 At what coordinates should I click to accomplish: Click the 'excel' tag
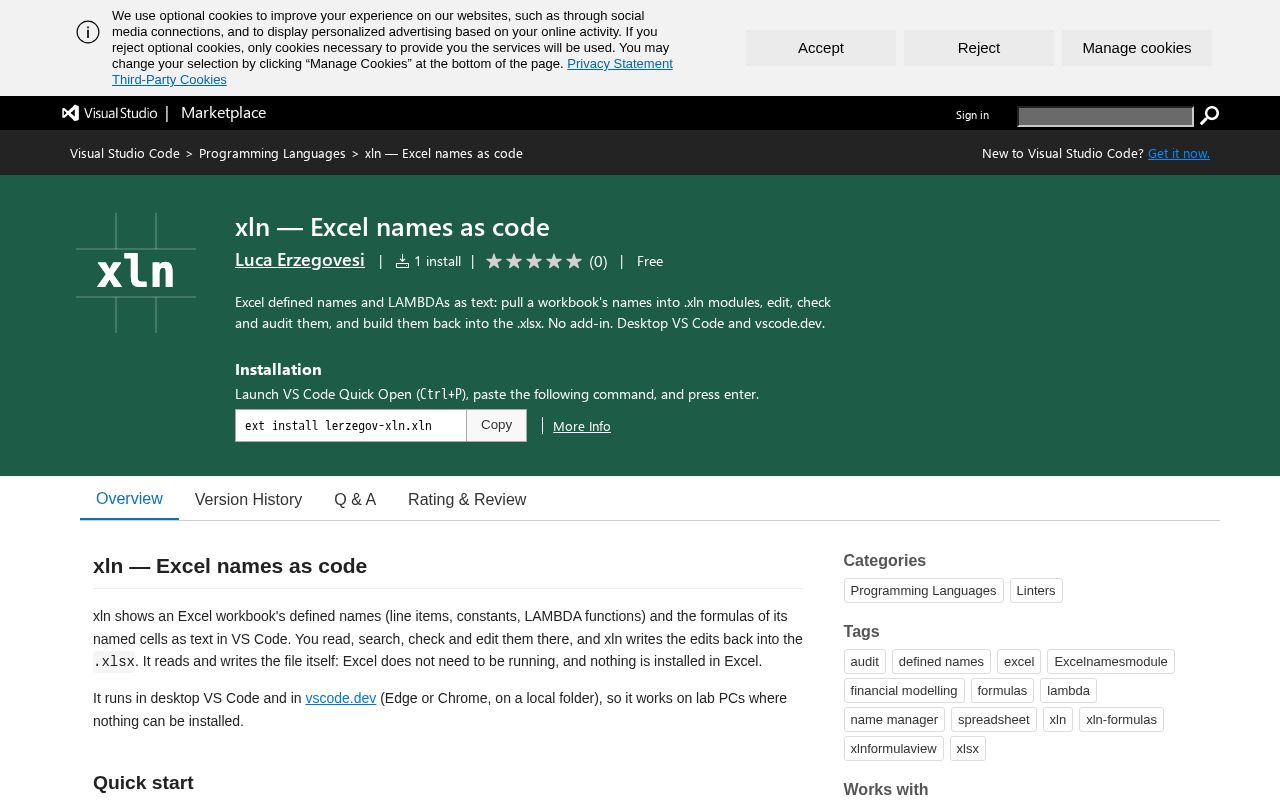[x=1019, y=662]
